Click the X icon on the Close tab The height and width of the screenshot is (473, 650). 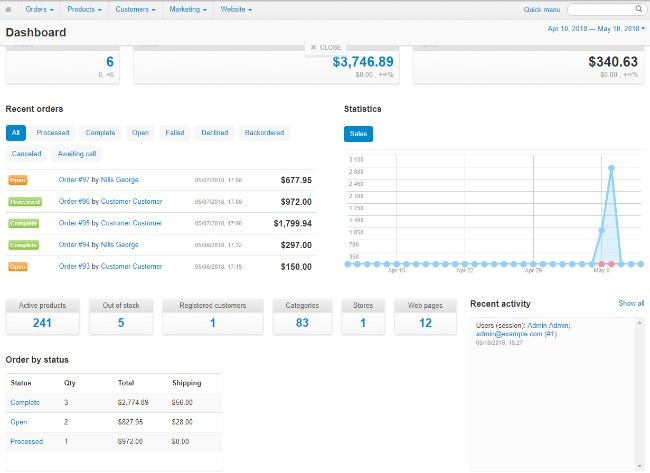313,47
